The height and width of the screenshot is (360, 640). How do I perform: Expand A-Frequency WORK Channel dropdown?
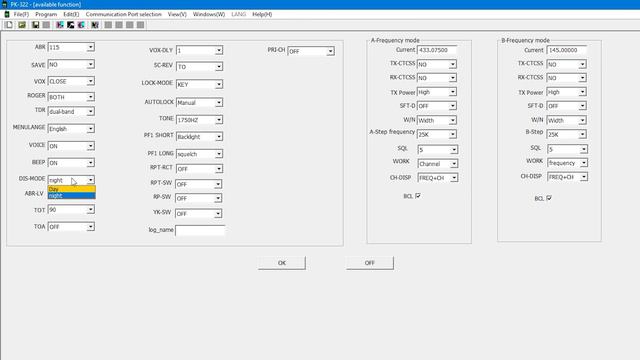453,164
